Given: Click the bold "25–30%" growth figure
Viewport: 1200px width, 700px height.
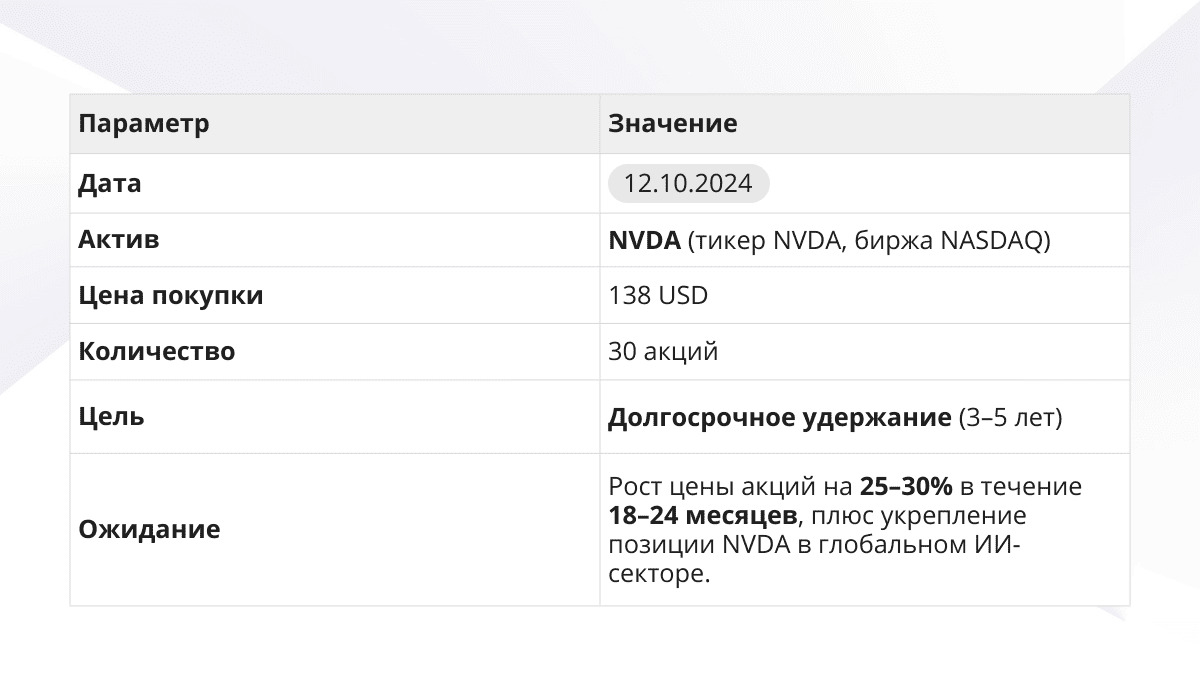Looking at the screenshot, I should pyautogui.click(x=906, y=488).
